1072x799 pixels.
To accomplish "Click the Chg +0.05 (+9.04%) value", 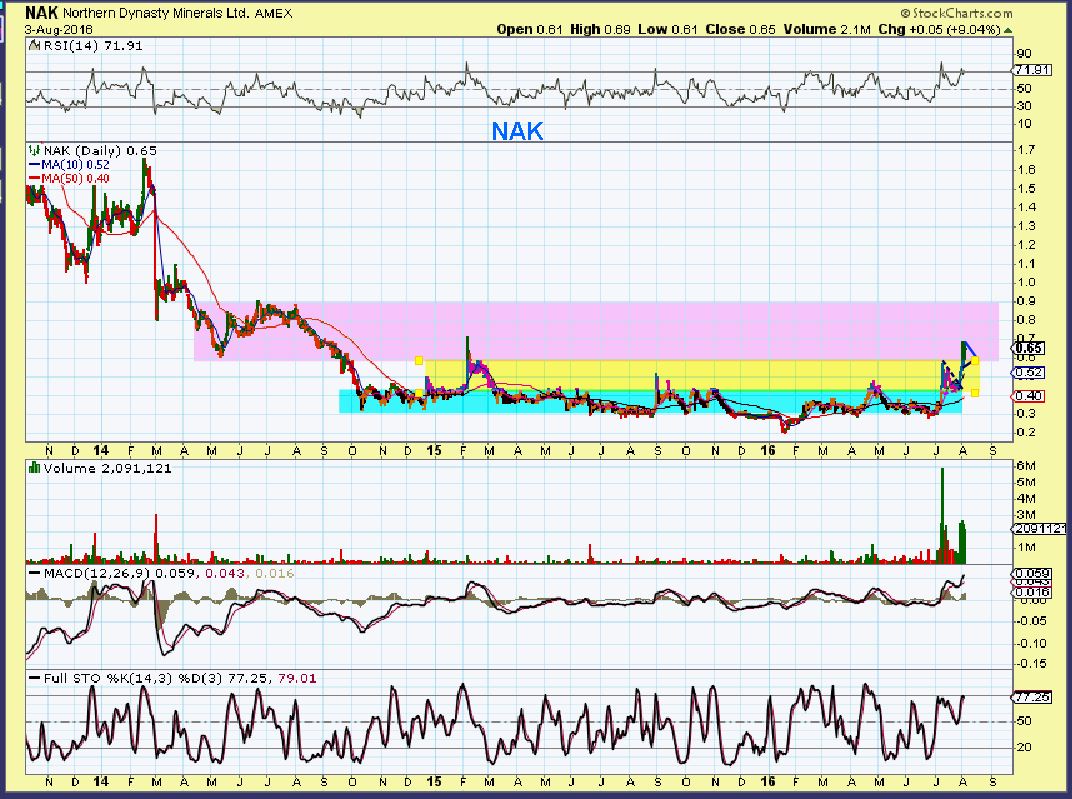I will 939,29.
